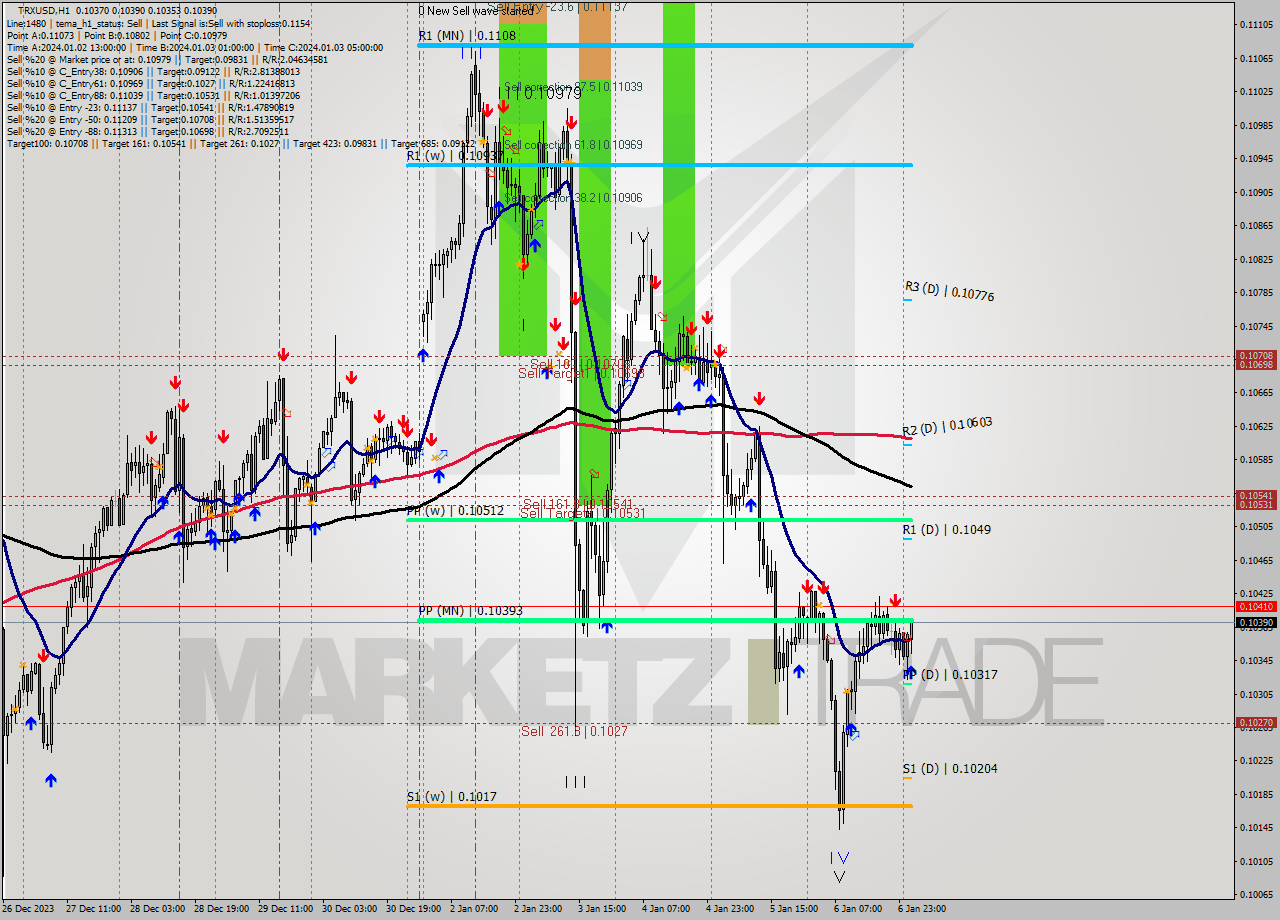Click the 0.11105 price axis tick
Image resolution: width=1280 pixels, height=920 pixels.
[x=1256, y=24]
